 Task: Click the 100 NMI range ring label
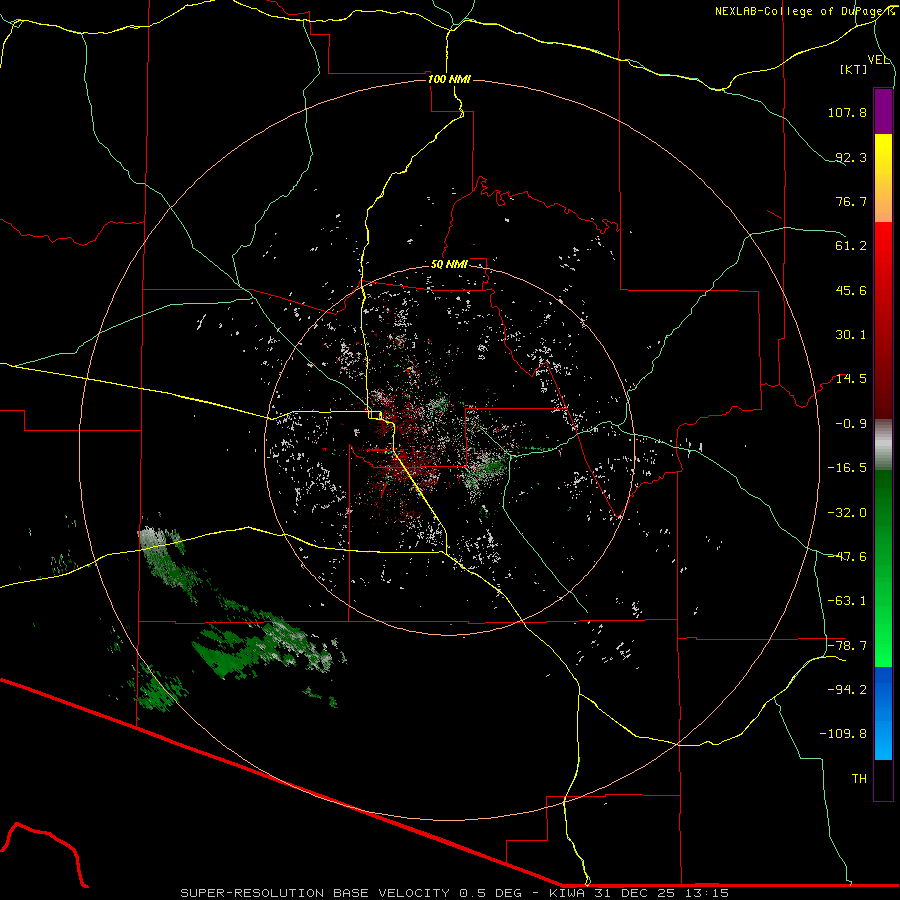point(449,79)
